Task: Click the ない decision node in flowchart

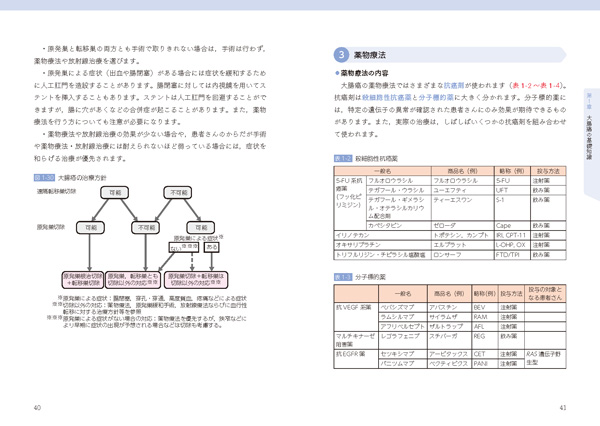Action: tap(178, 247)
